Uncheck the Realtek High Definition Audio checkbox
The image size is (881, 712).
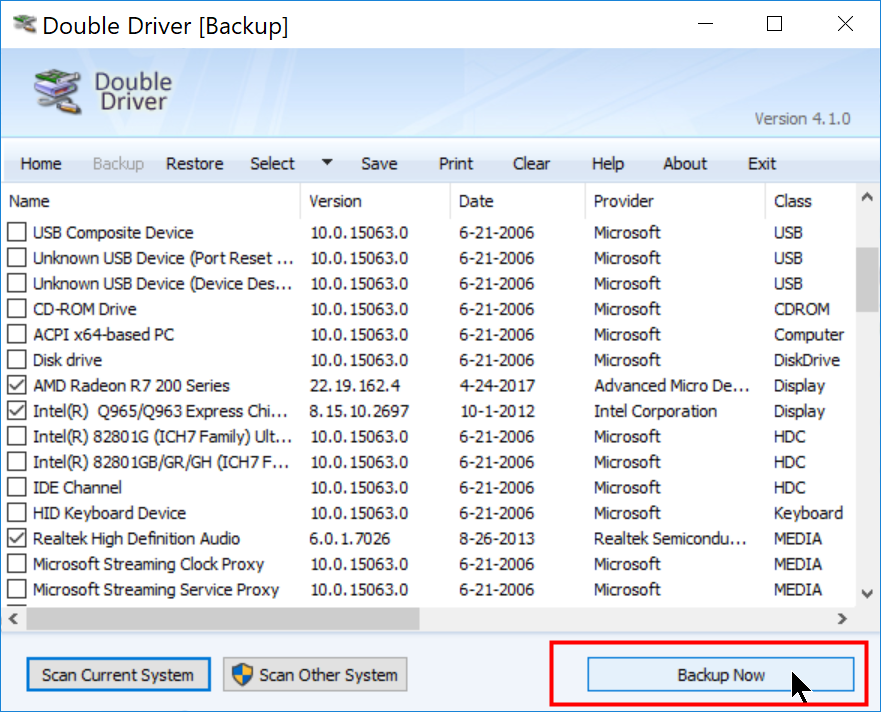17,538
